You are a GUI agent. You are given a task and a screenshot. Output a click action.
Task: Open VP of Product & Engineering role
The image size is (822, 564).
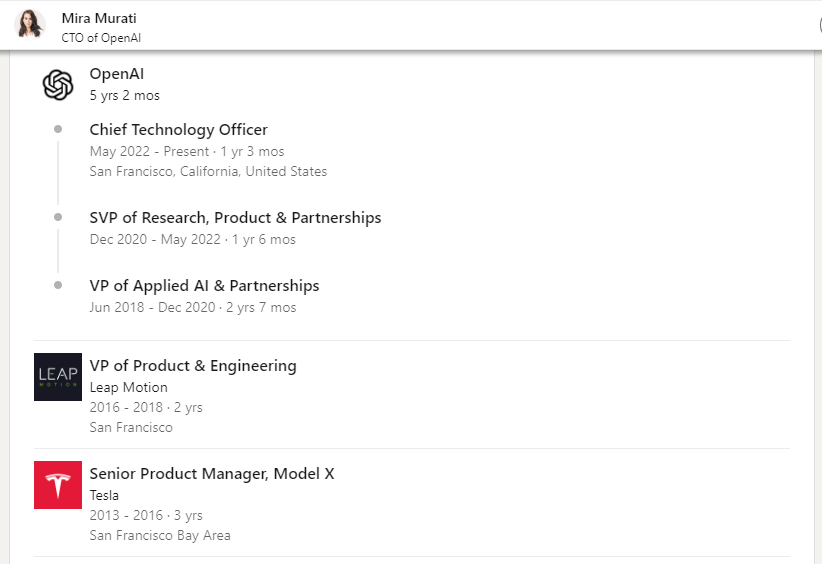tap(193, 366)
